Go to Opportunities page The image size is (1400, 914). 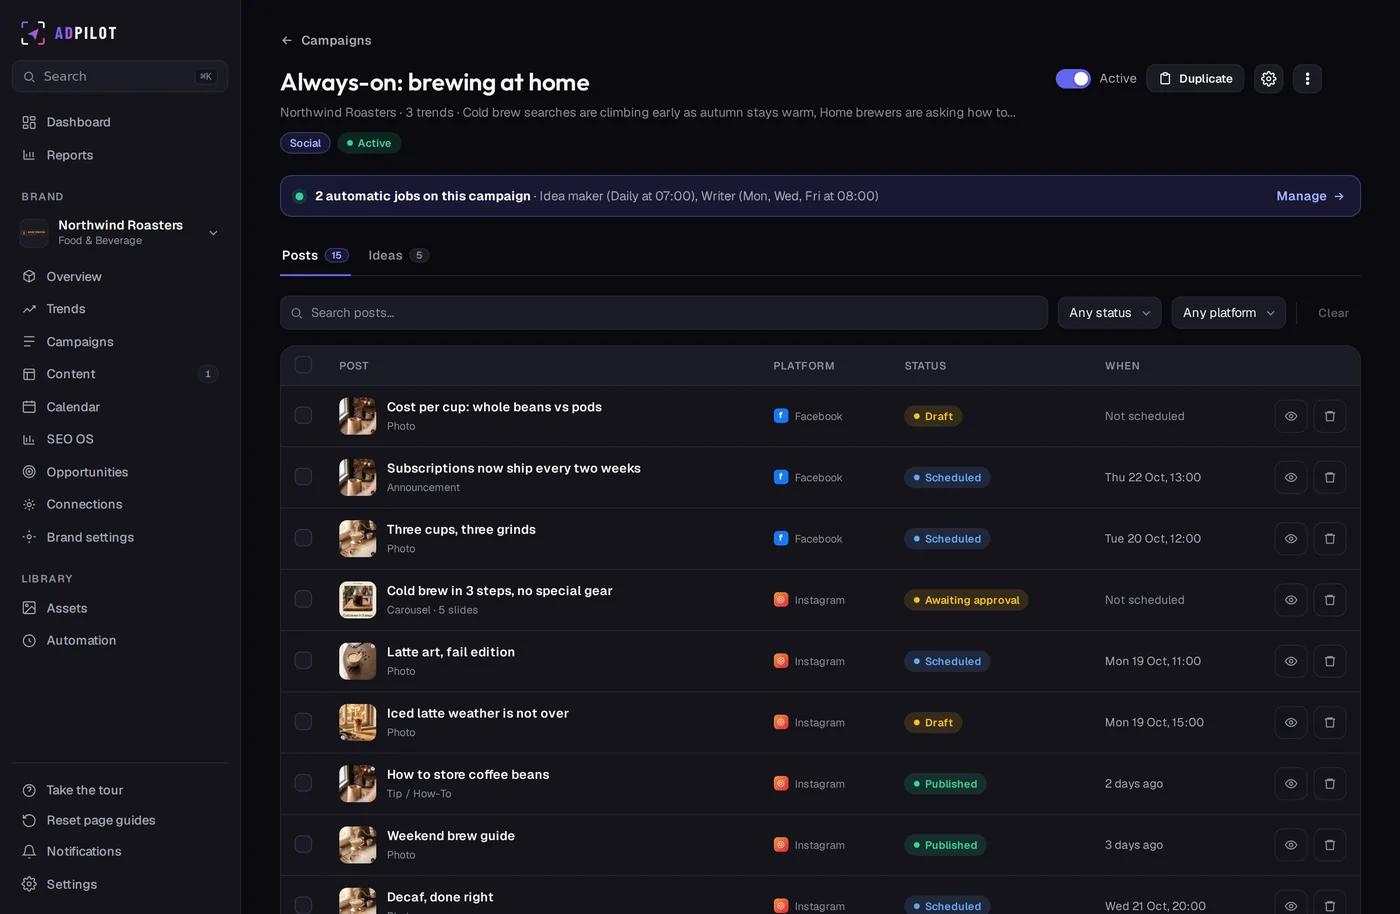pyautogui.click(x=120, y=472)
